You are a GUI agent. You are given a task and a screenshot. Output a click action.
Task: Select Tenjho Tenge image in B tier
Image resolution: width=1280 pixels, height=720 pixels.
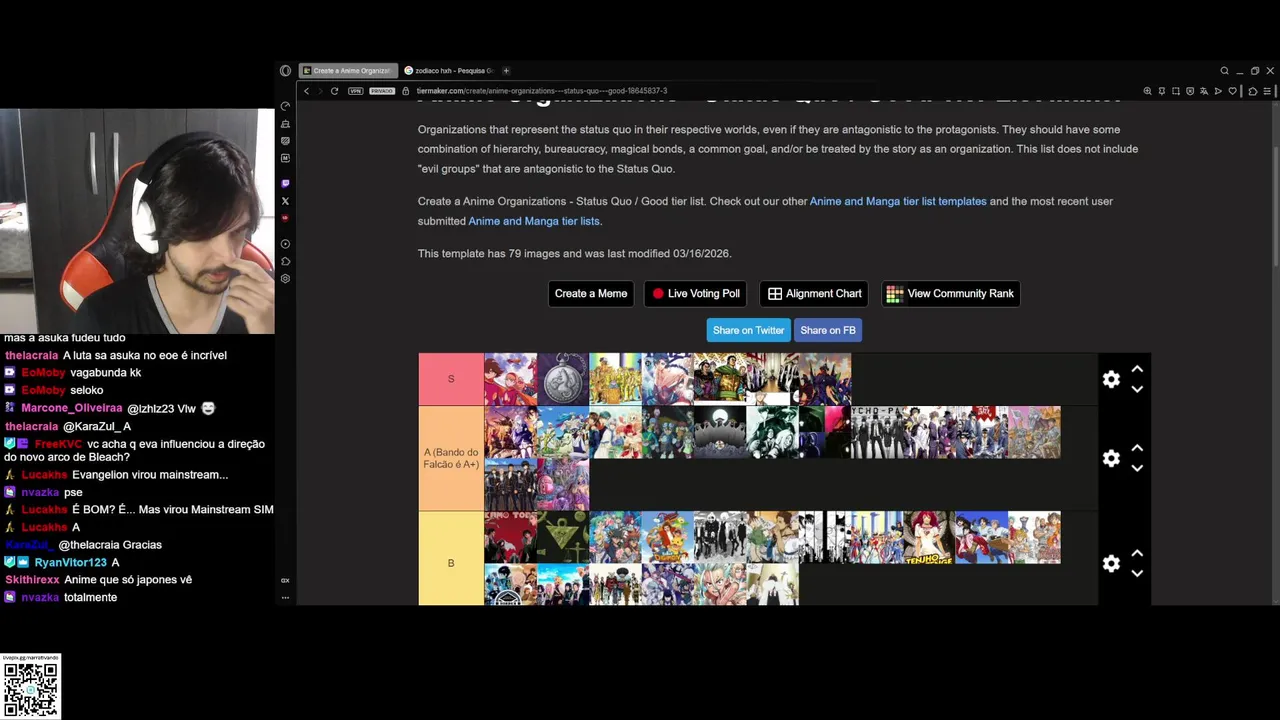tap(929, 537)
